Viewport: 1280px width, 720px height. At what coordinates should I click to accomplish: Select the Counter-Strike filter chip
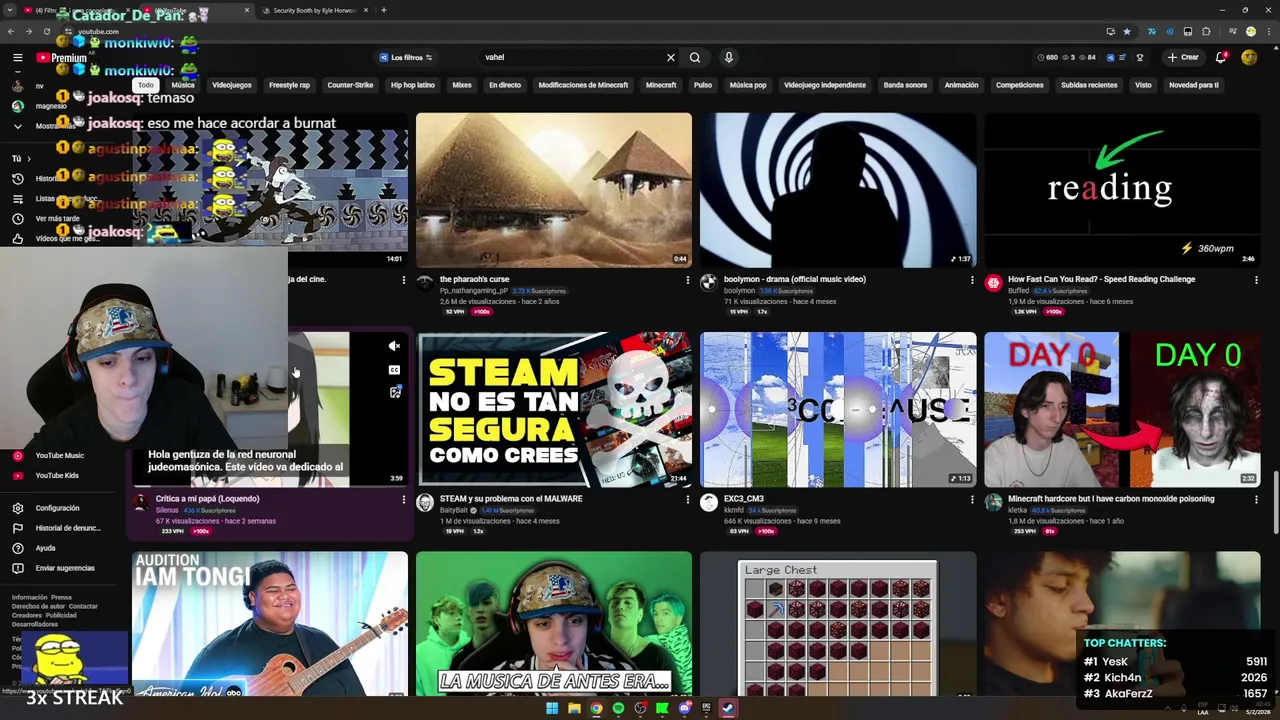(350, 85)
